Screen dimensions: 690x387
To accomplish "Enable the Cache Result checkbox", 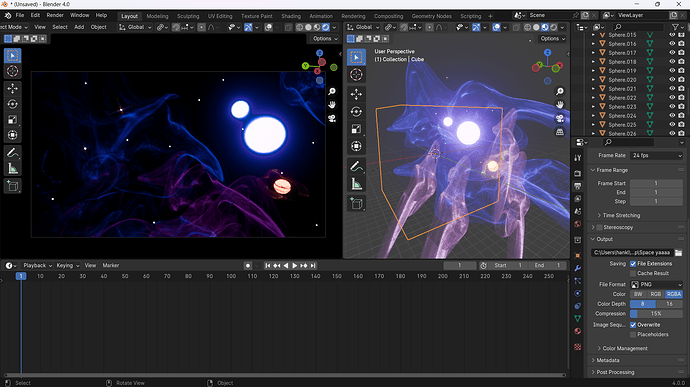I will click(633, 273).
